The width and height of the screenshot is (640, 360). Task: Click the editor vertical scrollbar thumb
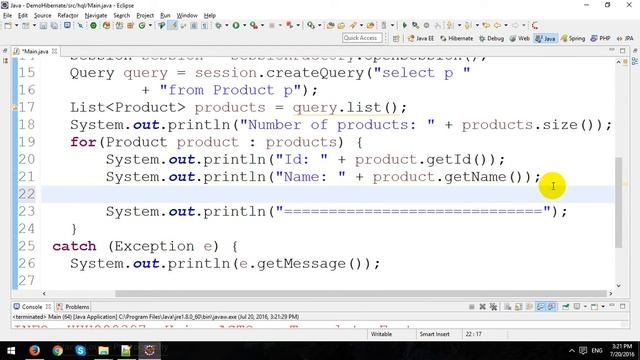(619, 202)
